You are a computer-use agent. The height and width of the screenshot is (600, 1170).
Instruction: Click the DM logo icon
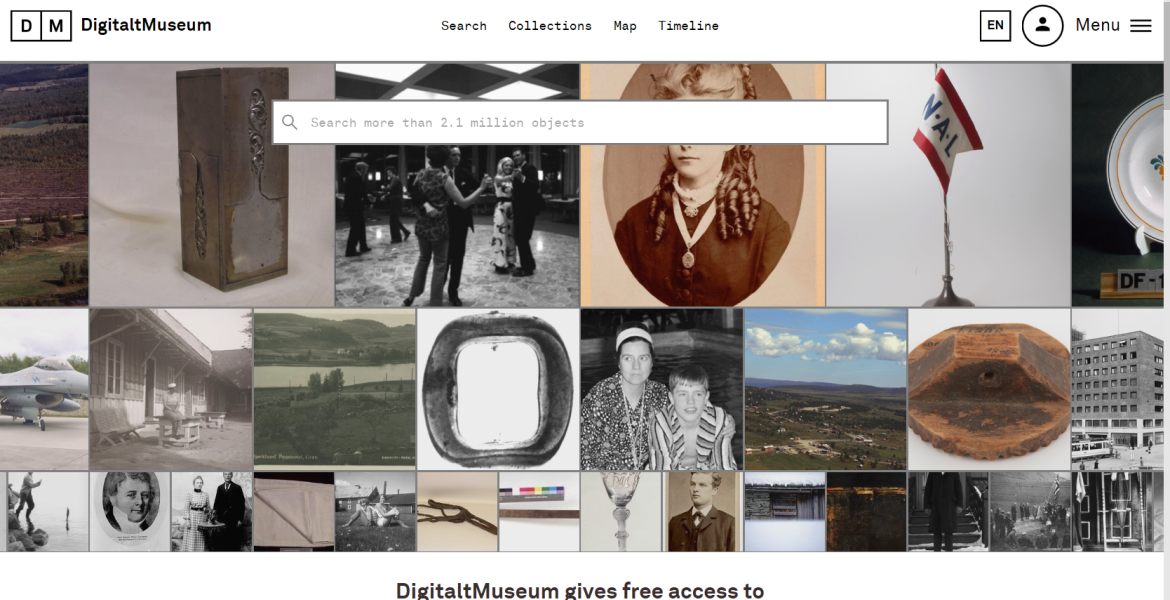pos(41,26)
